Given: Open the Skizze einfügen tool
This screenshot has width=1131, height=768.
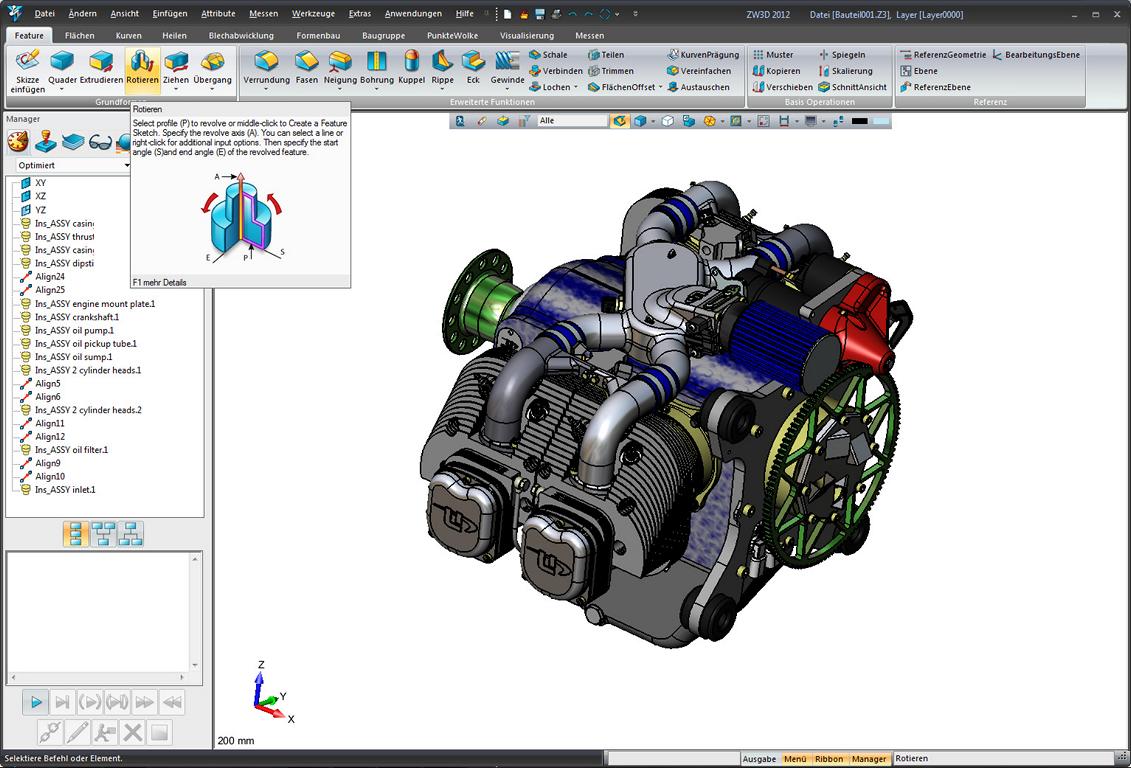Looking at the screenshot, I should (27, 71).
